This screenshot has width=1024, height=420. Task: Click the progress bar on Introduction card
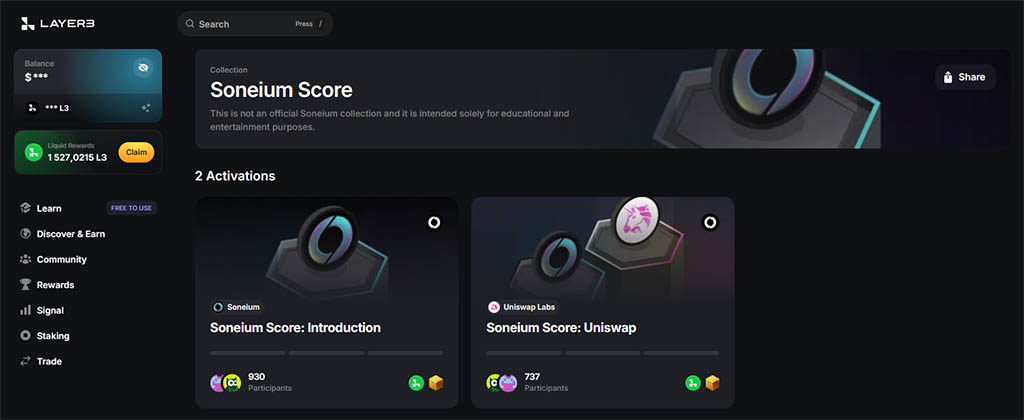point(327,353)
